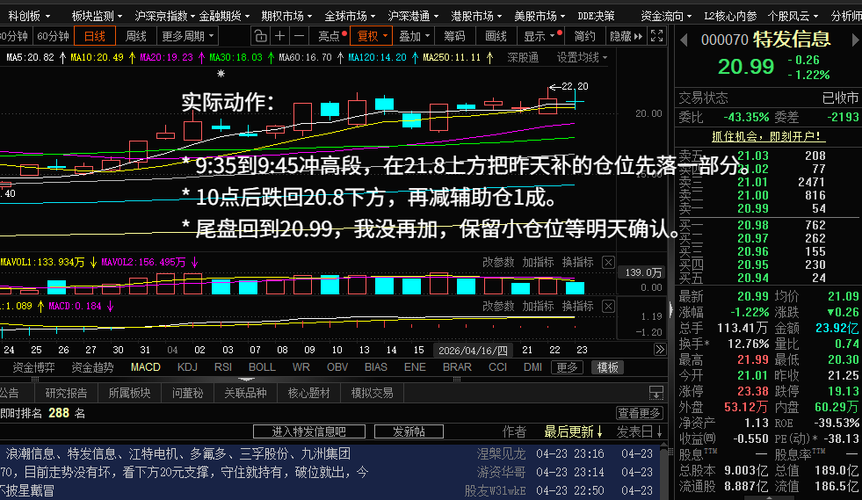This screenshot has width=862, height=500.
Task: Select the BOLL indicator tab
Action: pyautogui.click(x=262, y=367)
